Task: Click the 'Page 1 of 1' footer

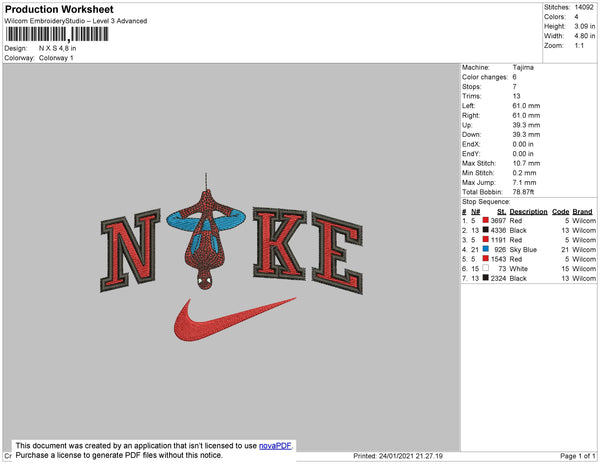Action: pyautogui.click(x=577, y=456)
